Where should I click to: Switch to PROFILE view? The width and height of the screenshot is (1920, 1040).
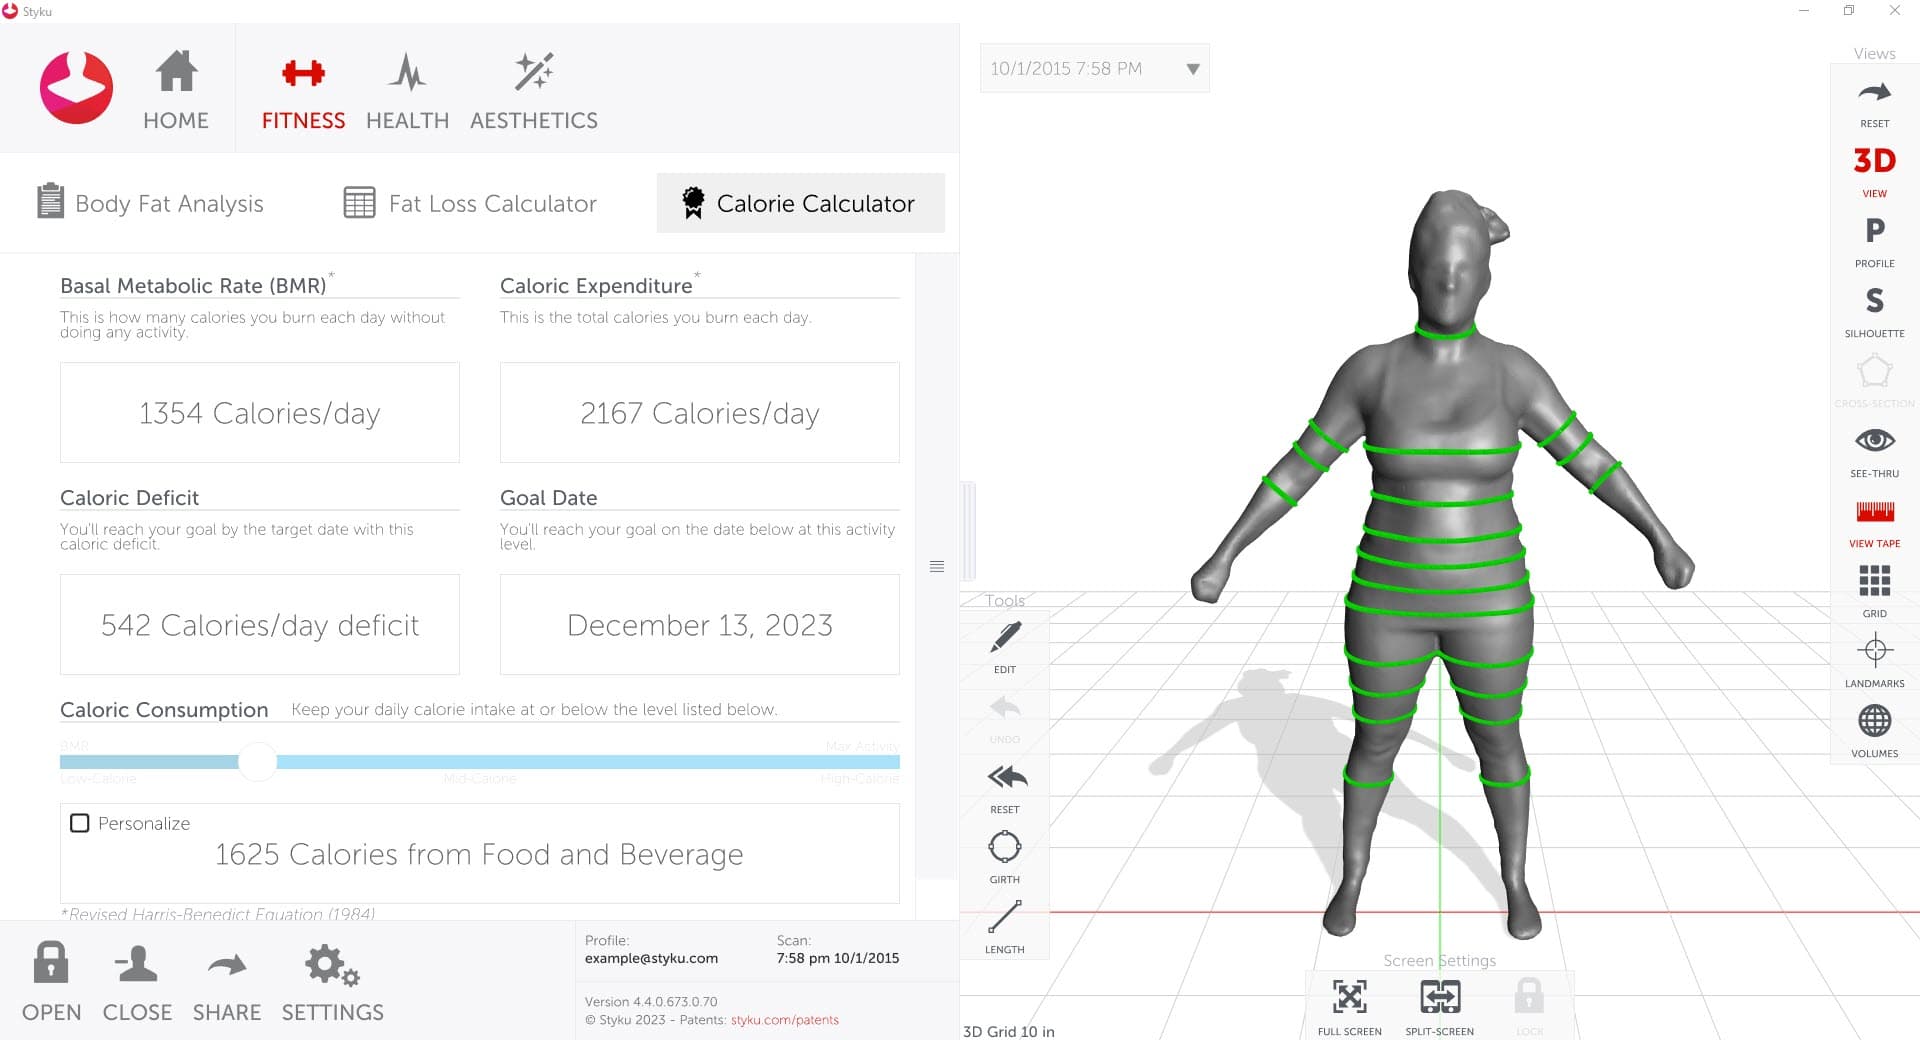tap(1874, 242)
